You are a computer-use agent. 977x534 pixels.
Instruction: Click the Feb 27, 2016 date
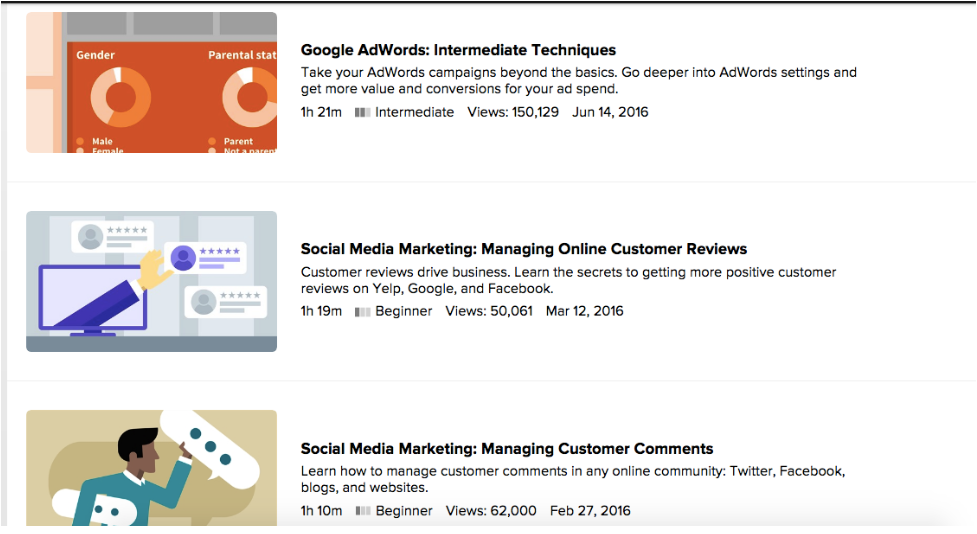tap(590, 510)
